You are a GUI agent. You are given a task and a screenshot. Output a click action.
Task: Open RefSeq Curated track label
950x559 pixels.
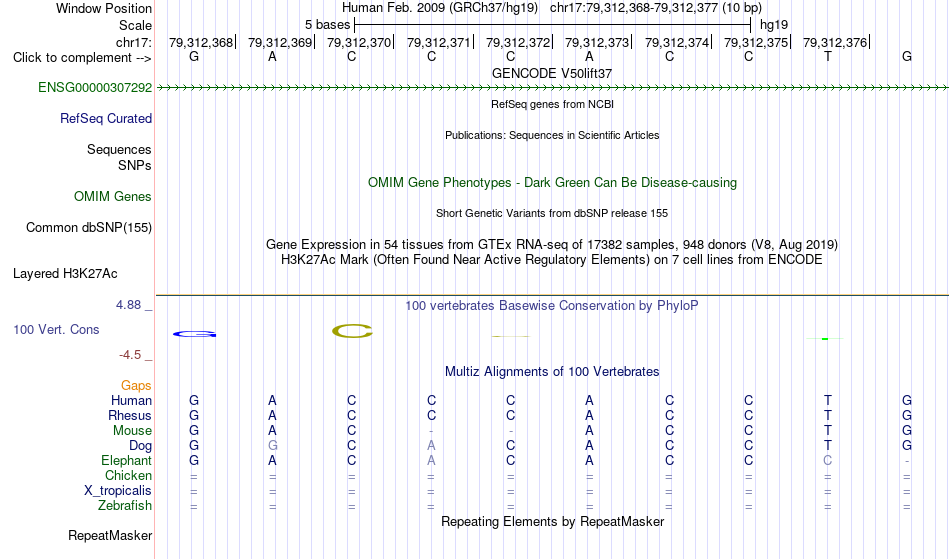coord(105,119)
